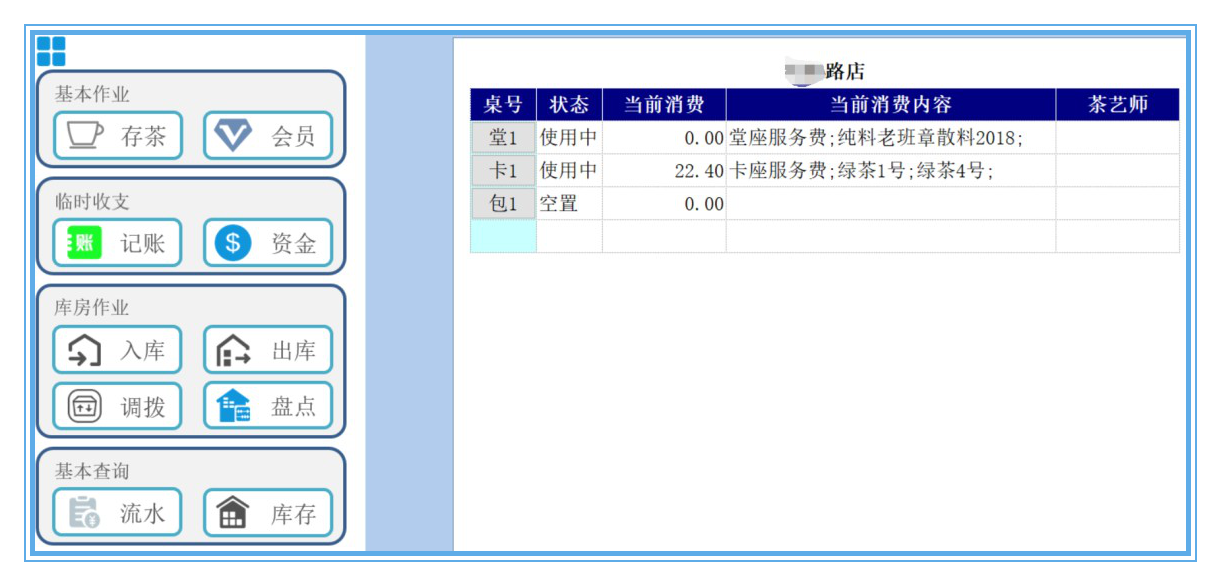Click 空置 status in 包1 row
The width and height of the screenshot is (1221, 586).
[569, 204]
